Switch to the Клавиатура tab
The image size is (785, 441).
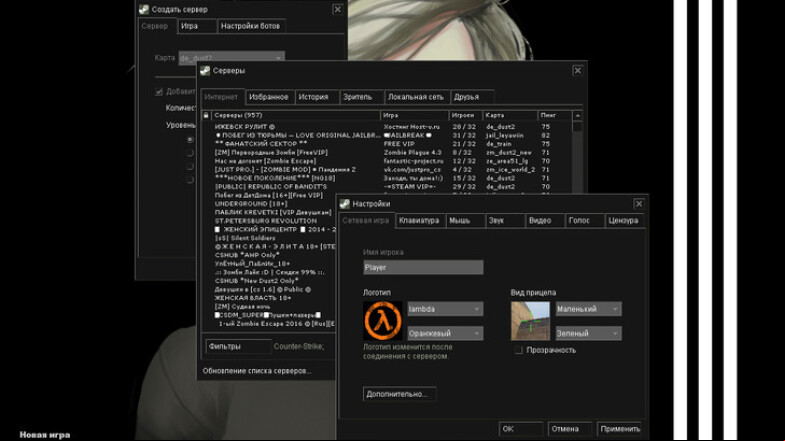point(420,221)
